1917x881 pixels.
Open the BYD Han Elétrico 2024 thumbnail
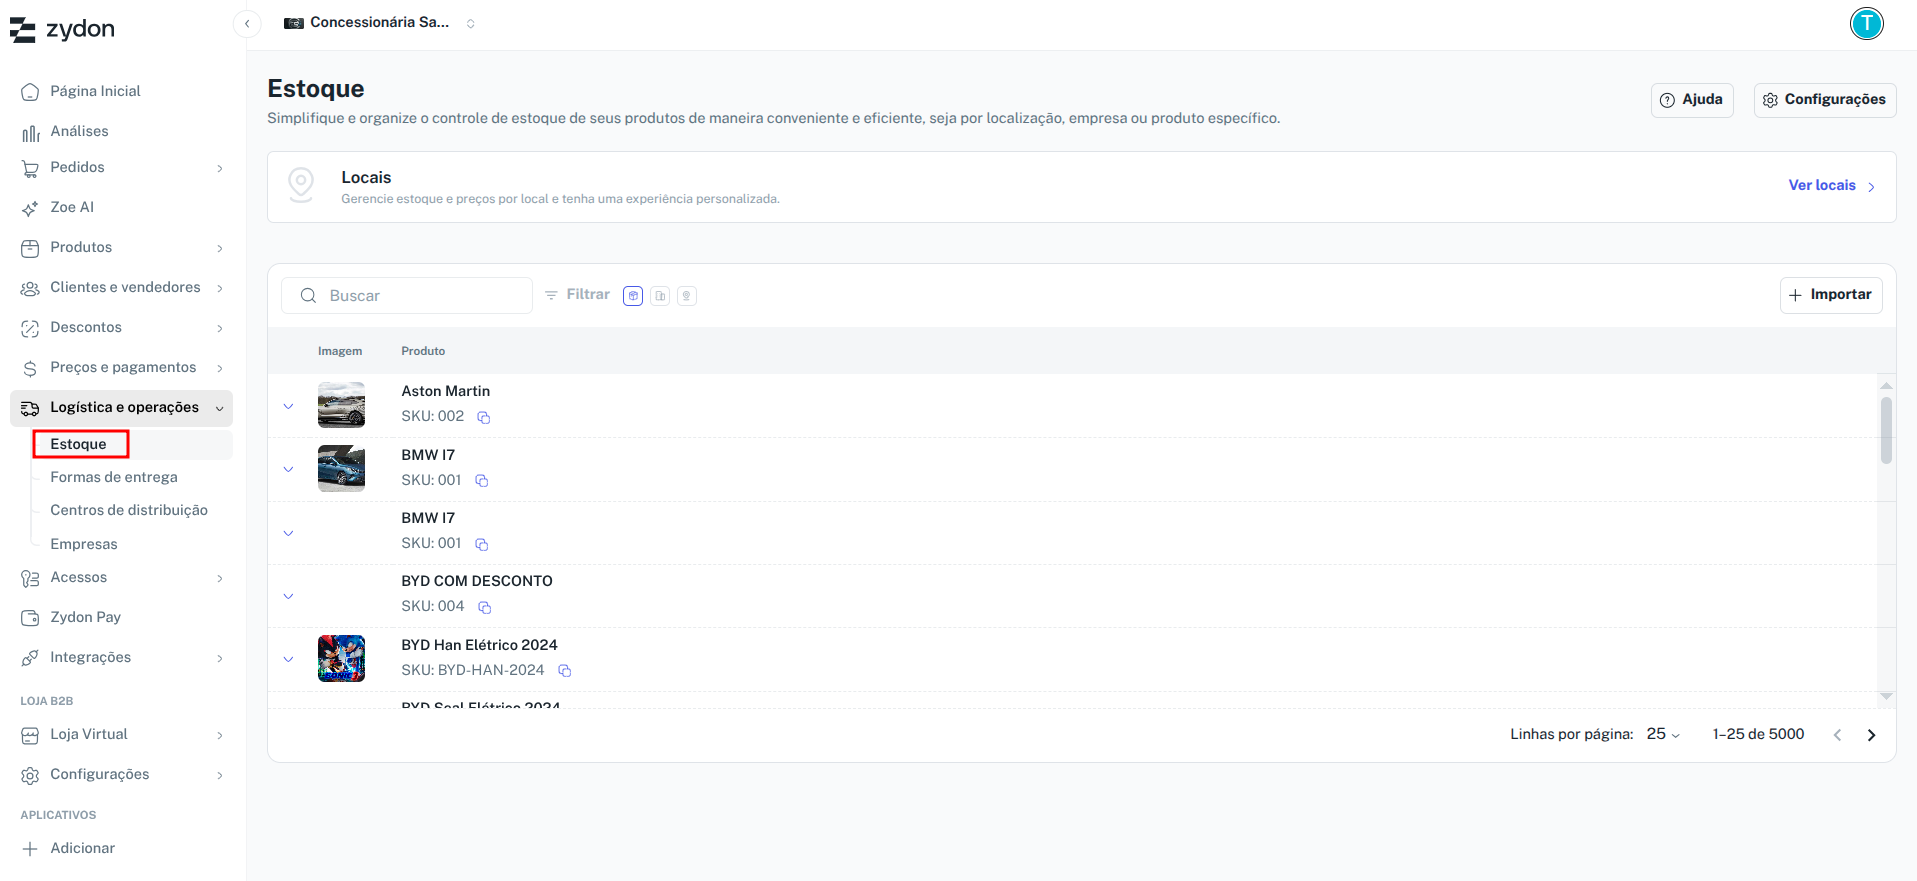pyautogui.click(x=341, y=659)
